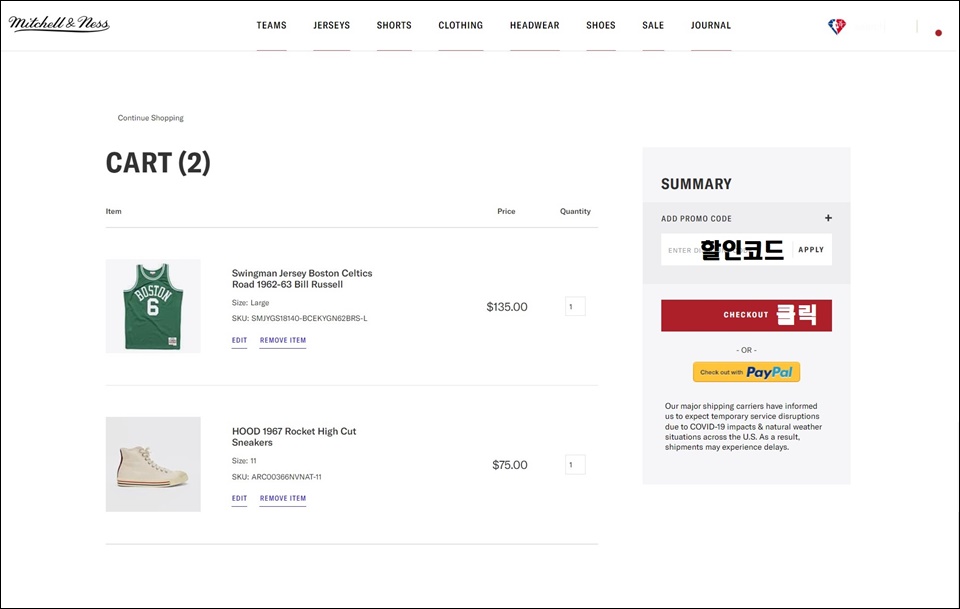Open the SHORTS menu
Viewport: 960px width, 609px height.
pyautogui.click(x=394, y=25)
